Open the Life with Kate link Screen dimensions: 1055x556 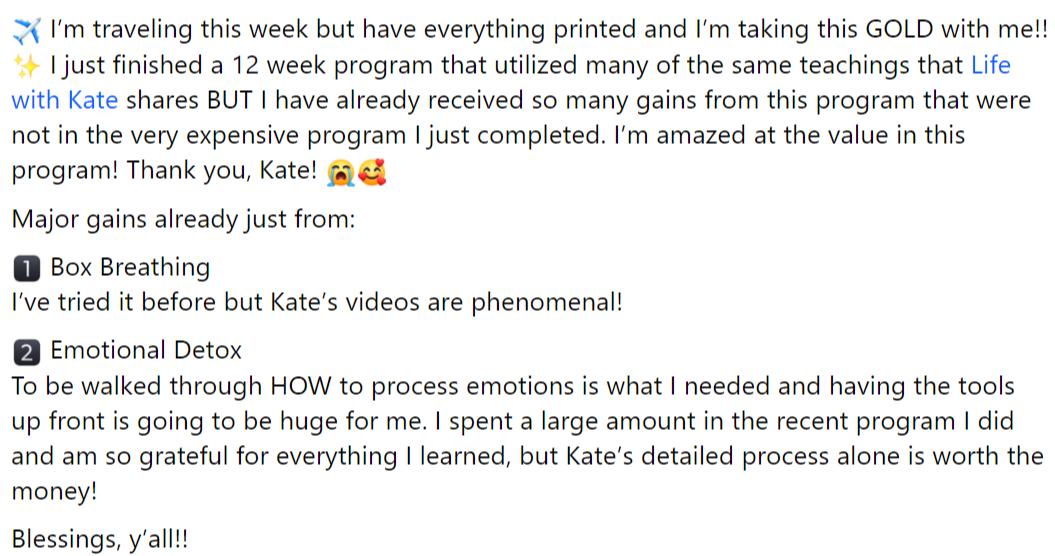point(990,65)
